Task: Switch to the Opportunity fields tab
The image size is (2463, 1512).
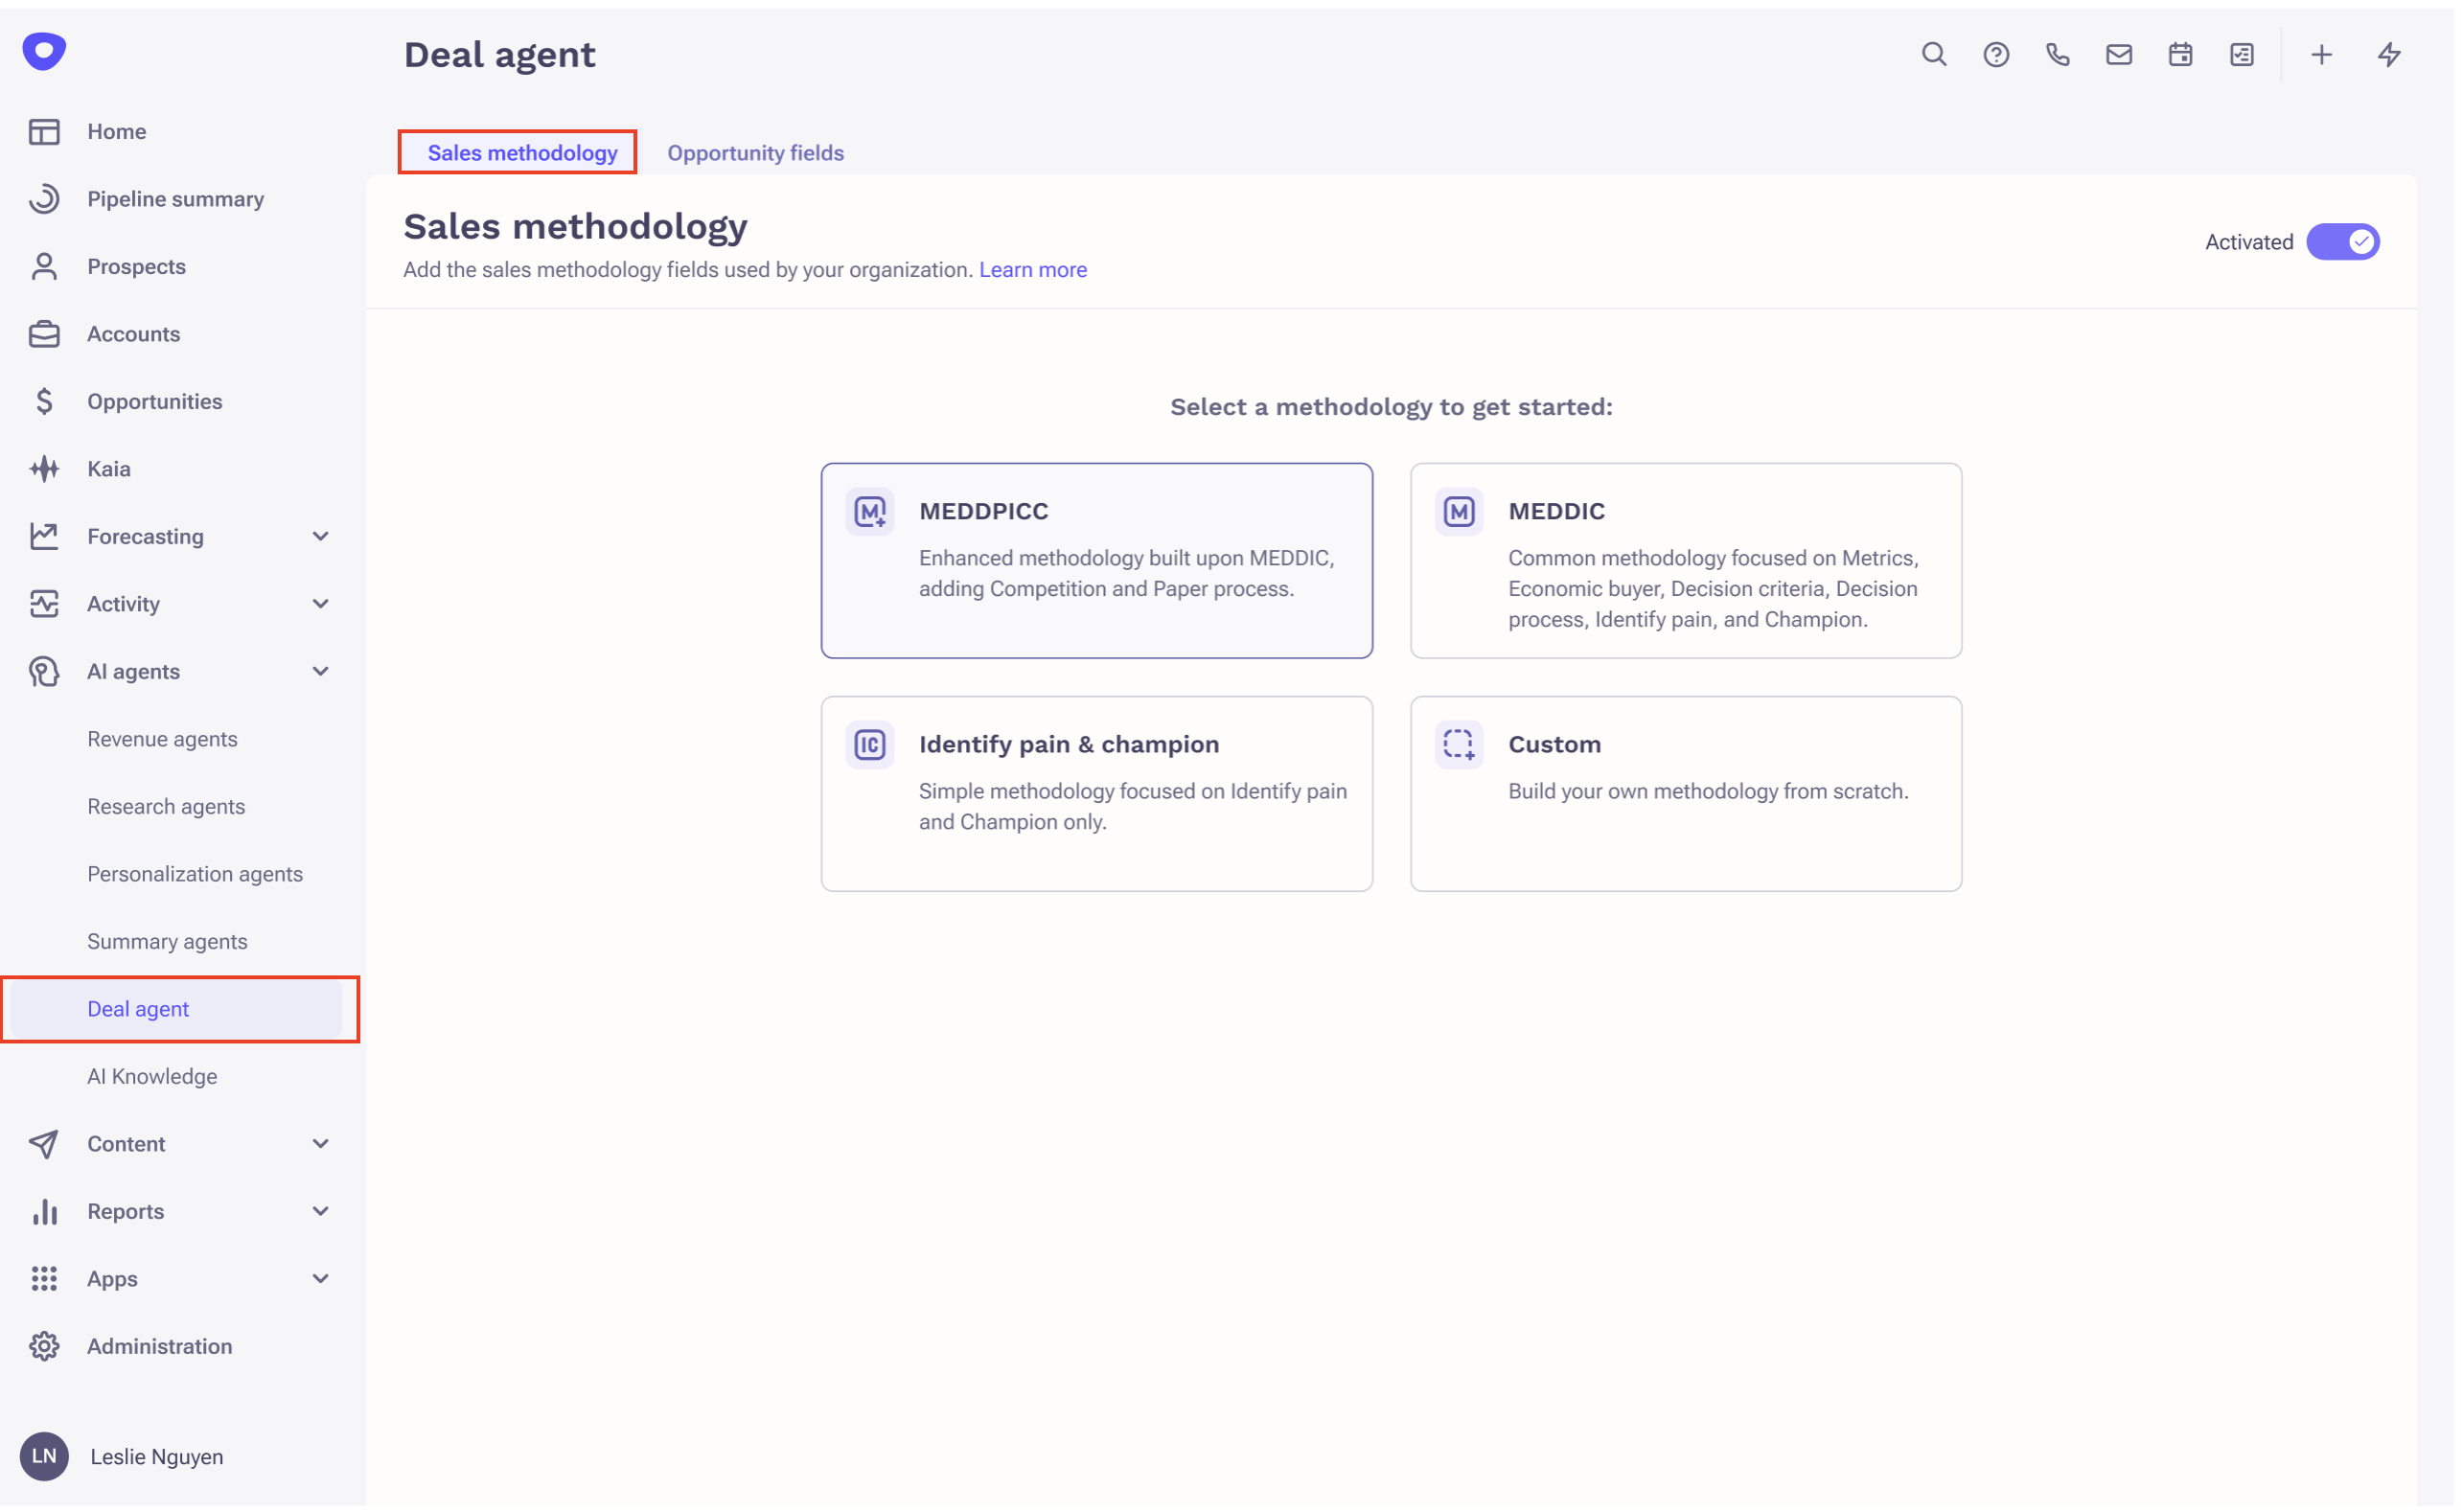Action: pyautogui.click(x=755, y=152)
